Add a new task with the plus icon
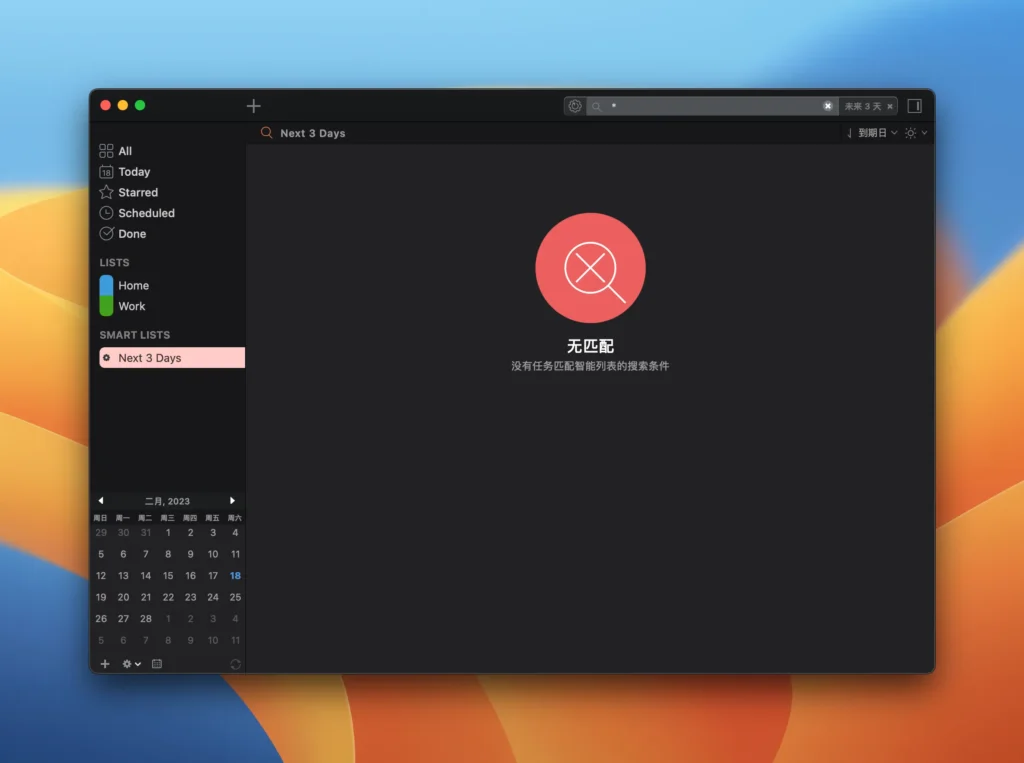The image size is (1024, 763). tap(105, 663)
